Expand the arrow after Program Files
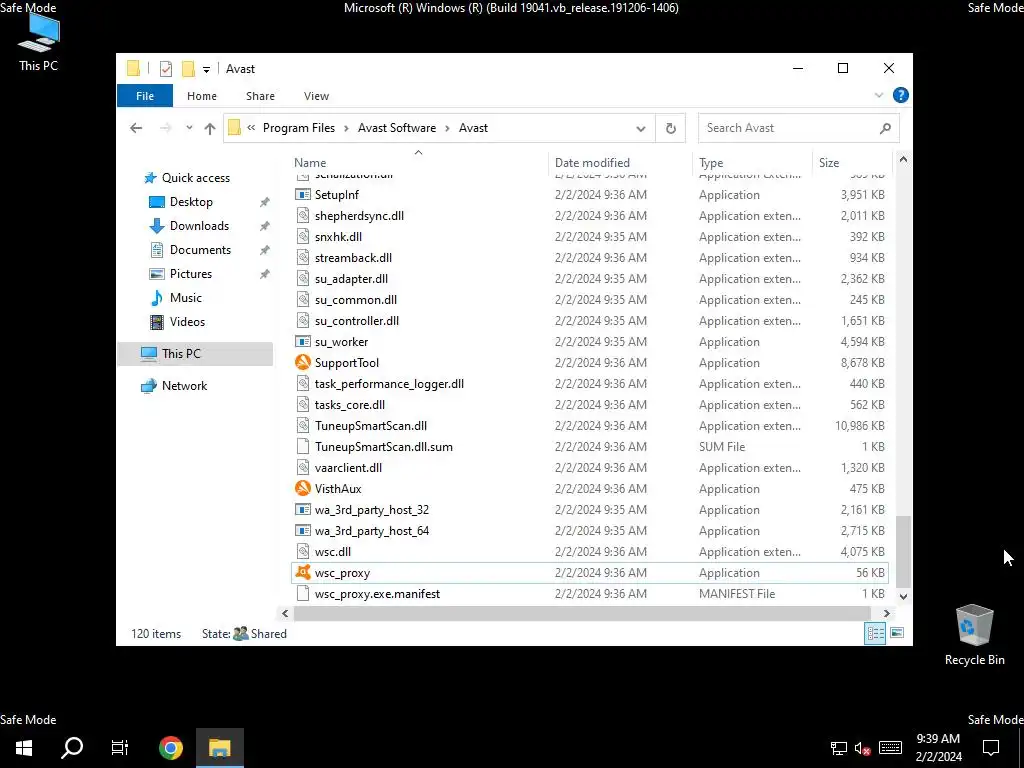 tap(346, 128)
